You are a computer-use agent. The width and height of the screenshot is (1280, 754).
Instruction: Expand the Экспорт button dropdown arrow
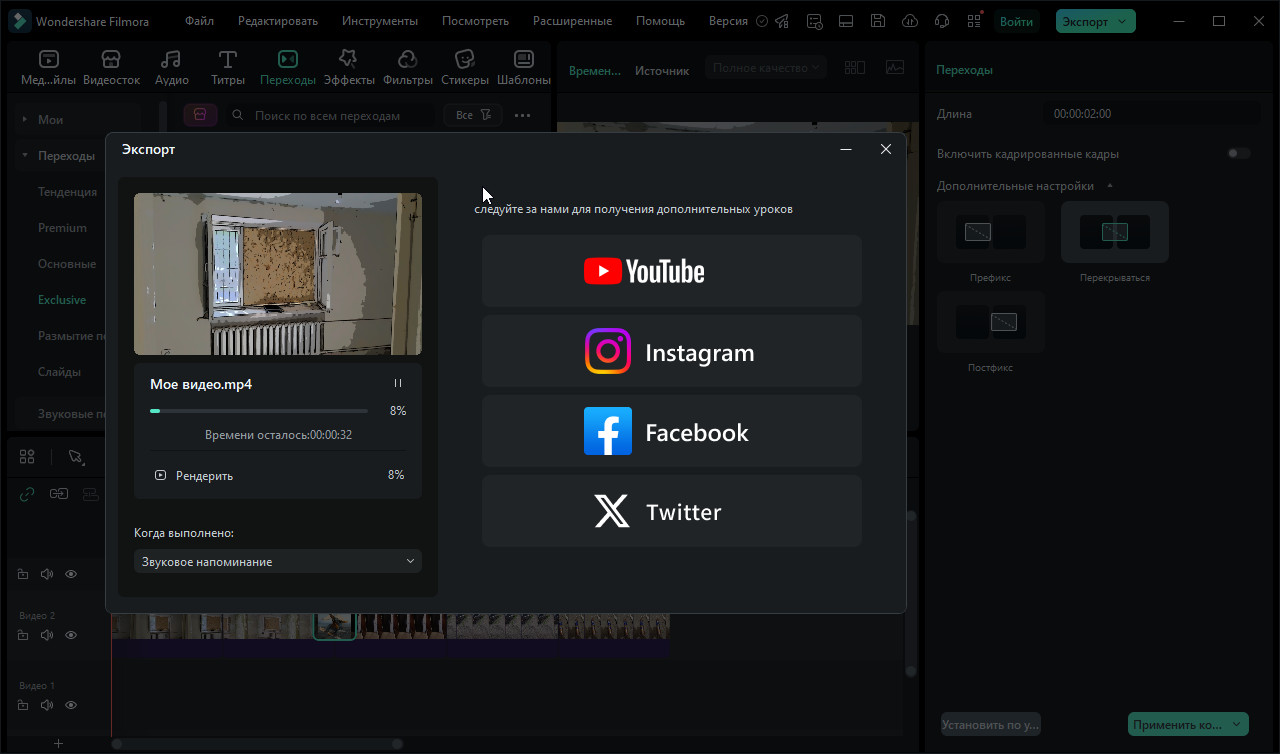pos(1123,21)
